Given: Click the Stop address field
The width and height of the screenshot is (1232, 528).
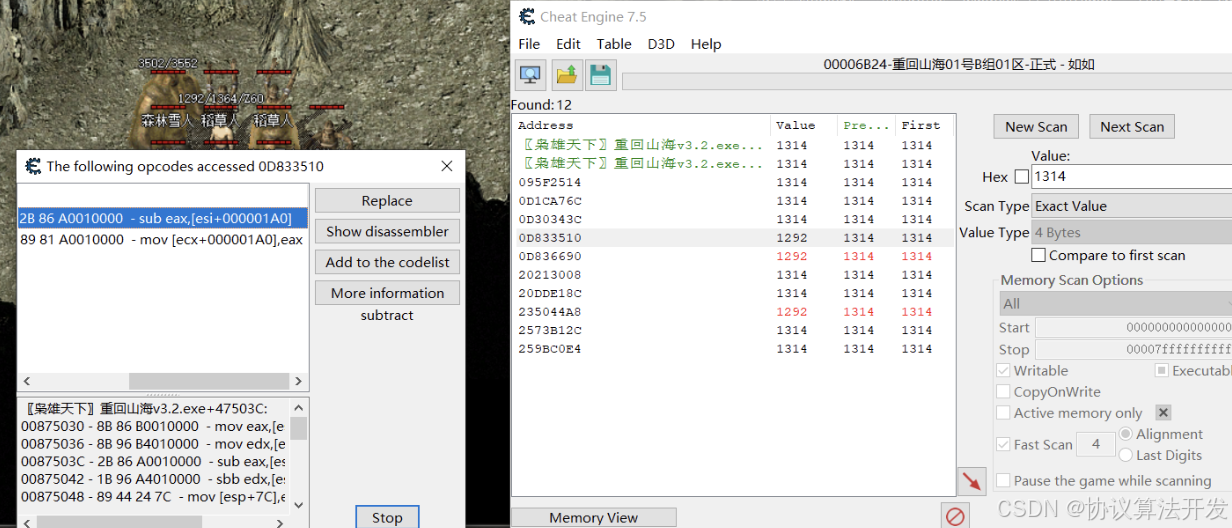Looking at the screenshot, I should (x=1133, y=349).
